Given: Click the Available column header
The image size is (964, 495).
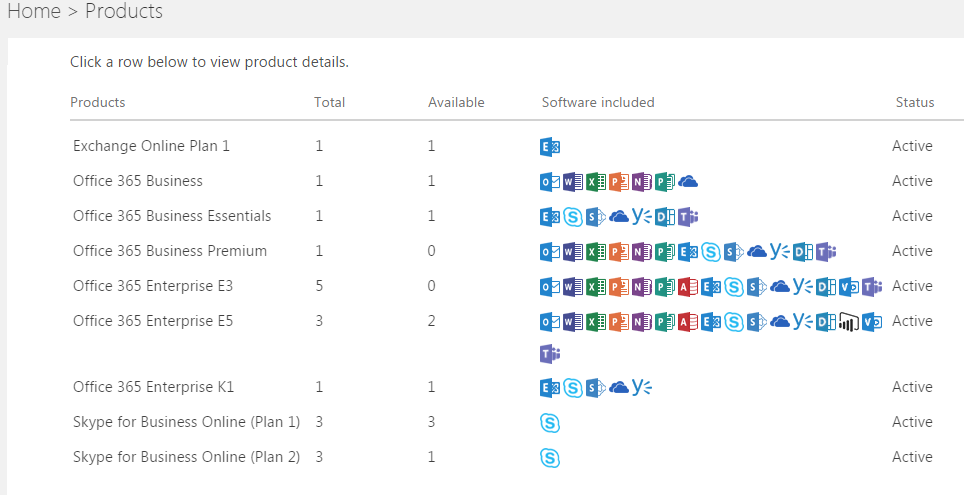Looking at the screenshot, I should tap(456, 102).
